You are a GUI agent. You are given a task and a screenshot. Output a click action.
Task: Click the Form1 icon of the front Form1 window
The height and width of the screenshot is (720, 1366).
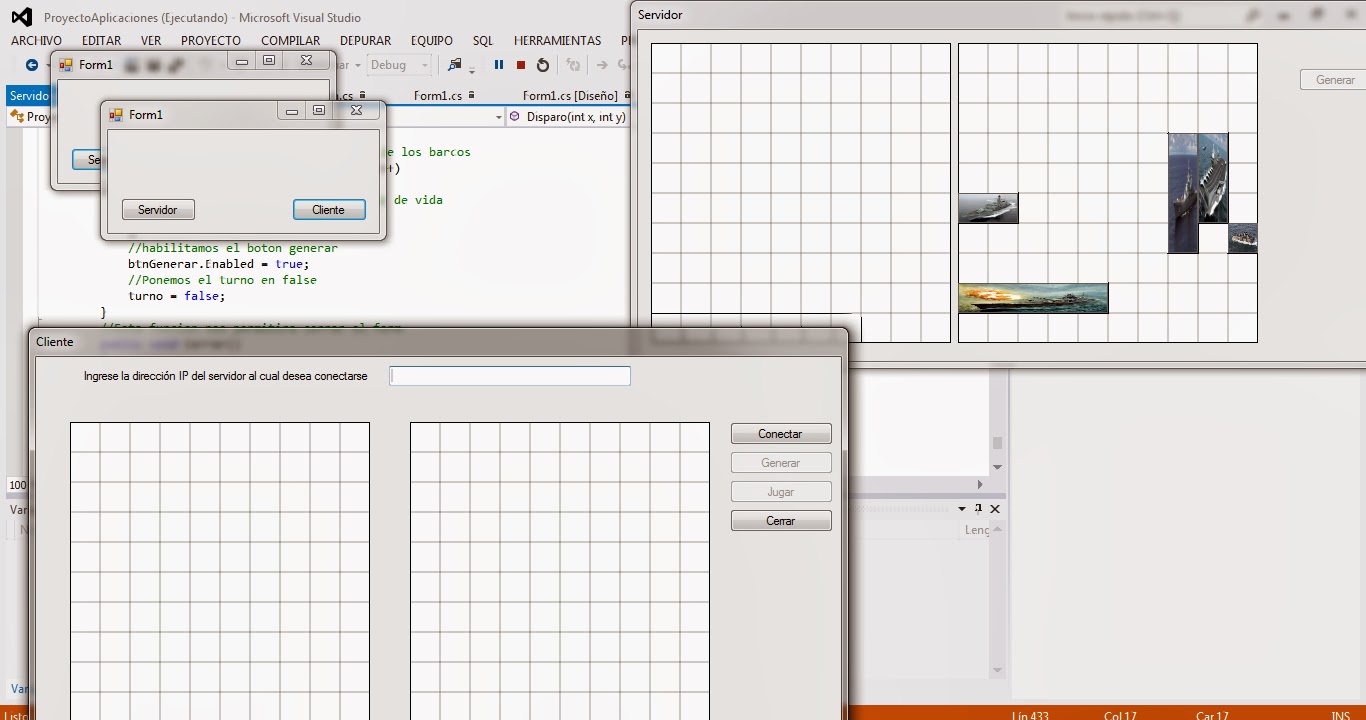(x=116, y=115)
